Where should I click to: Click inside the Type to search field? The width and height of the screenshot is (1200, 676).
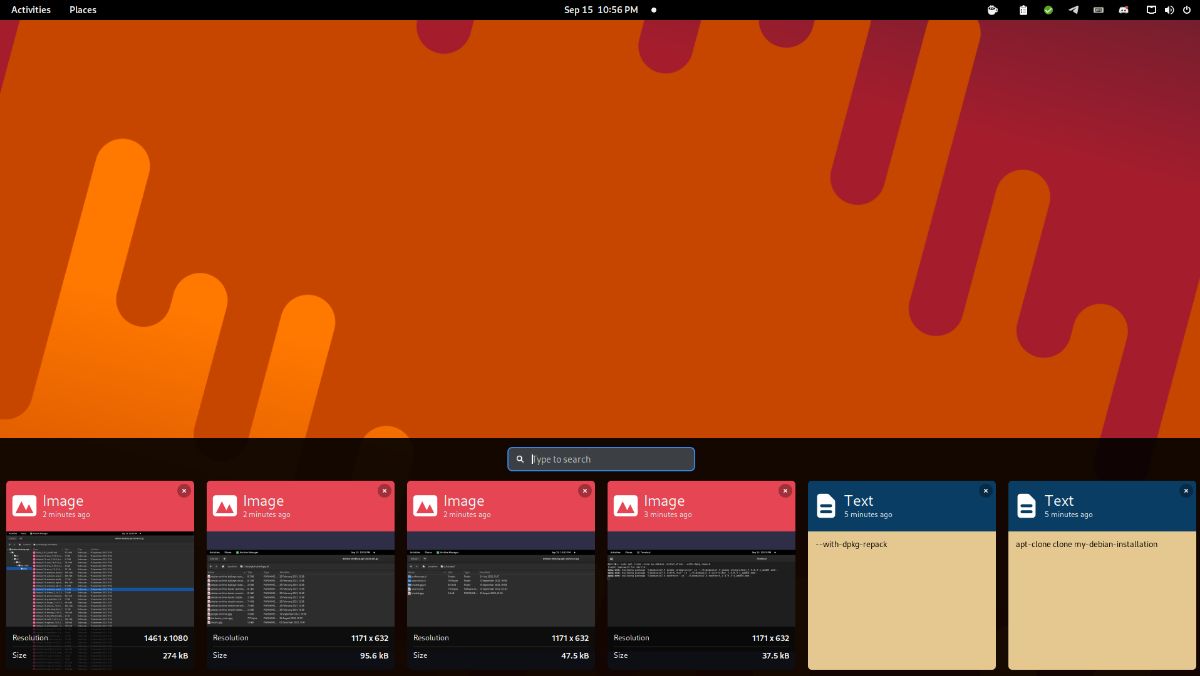tap(600, 458)
